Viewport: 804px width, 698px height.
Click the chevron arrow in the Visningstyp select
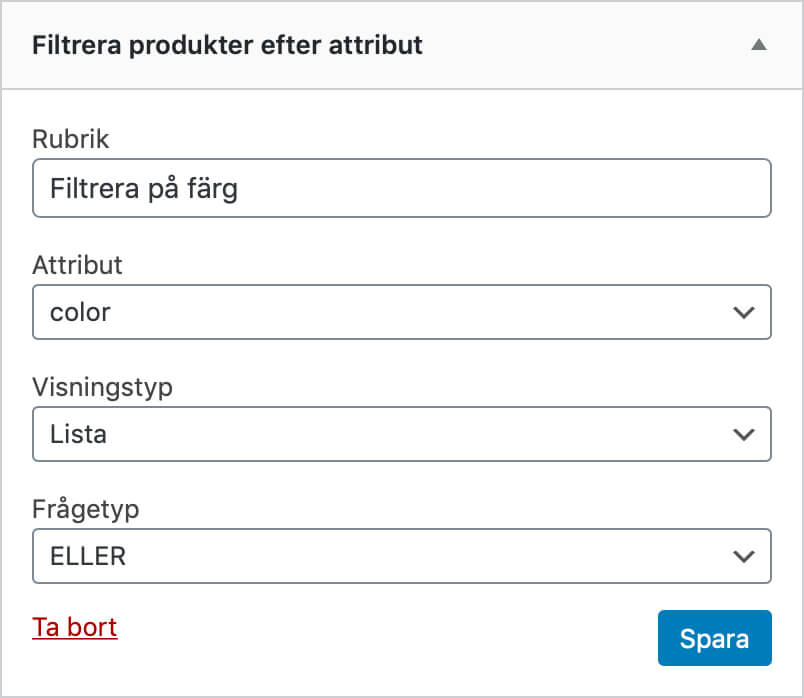(743, 434)
